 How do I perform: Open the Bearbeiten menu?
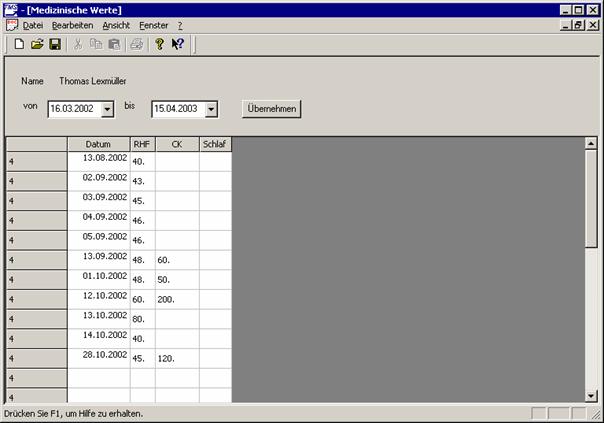point(73,25)
